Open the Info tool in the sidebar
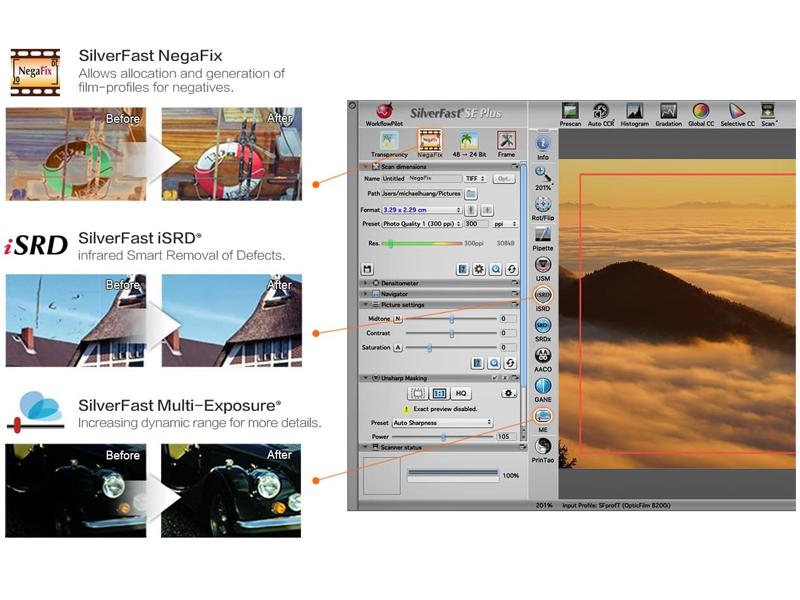 coord(543,143)
